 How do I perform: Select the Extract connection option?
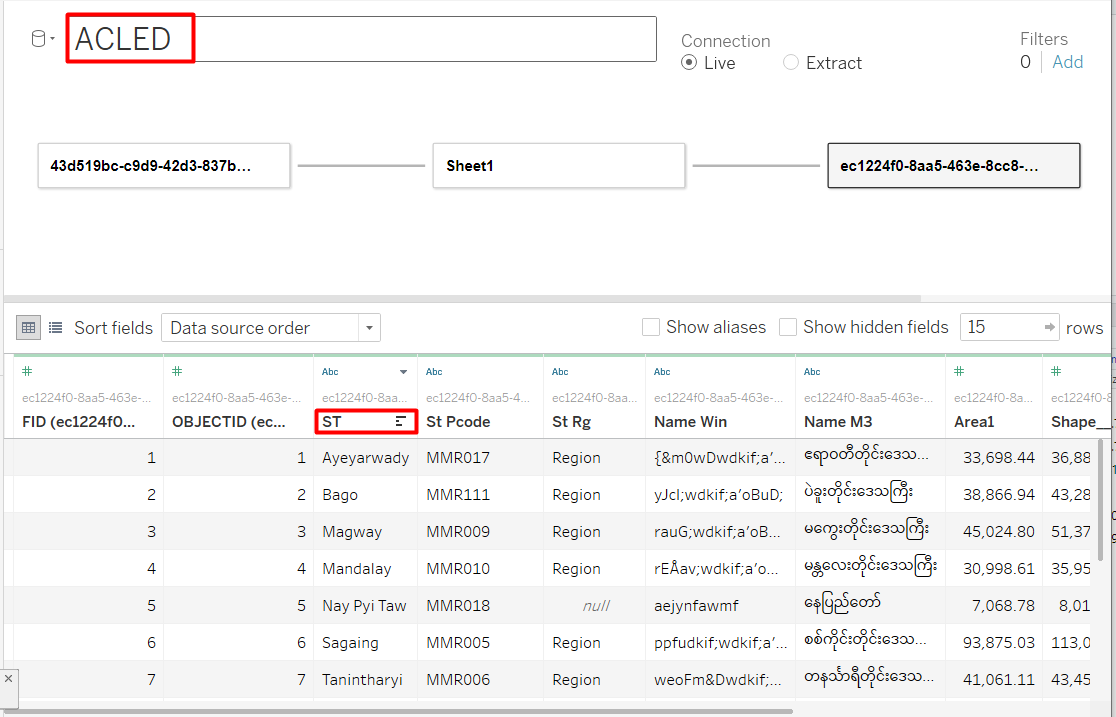pos(791,63)
